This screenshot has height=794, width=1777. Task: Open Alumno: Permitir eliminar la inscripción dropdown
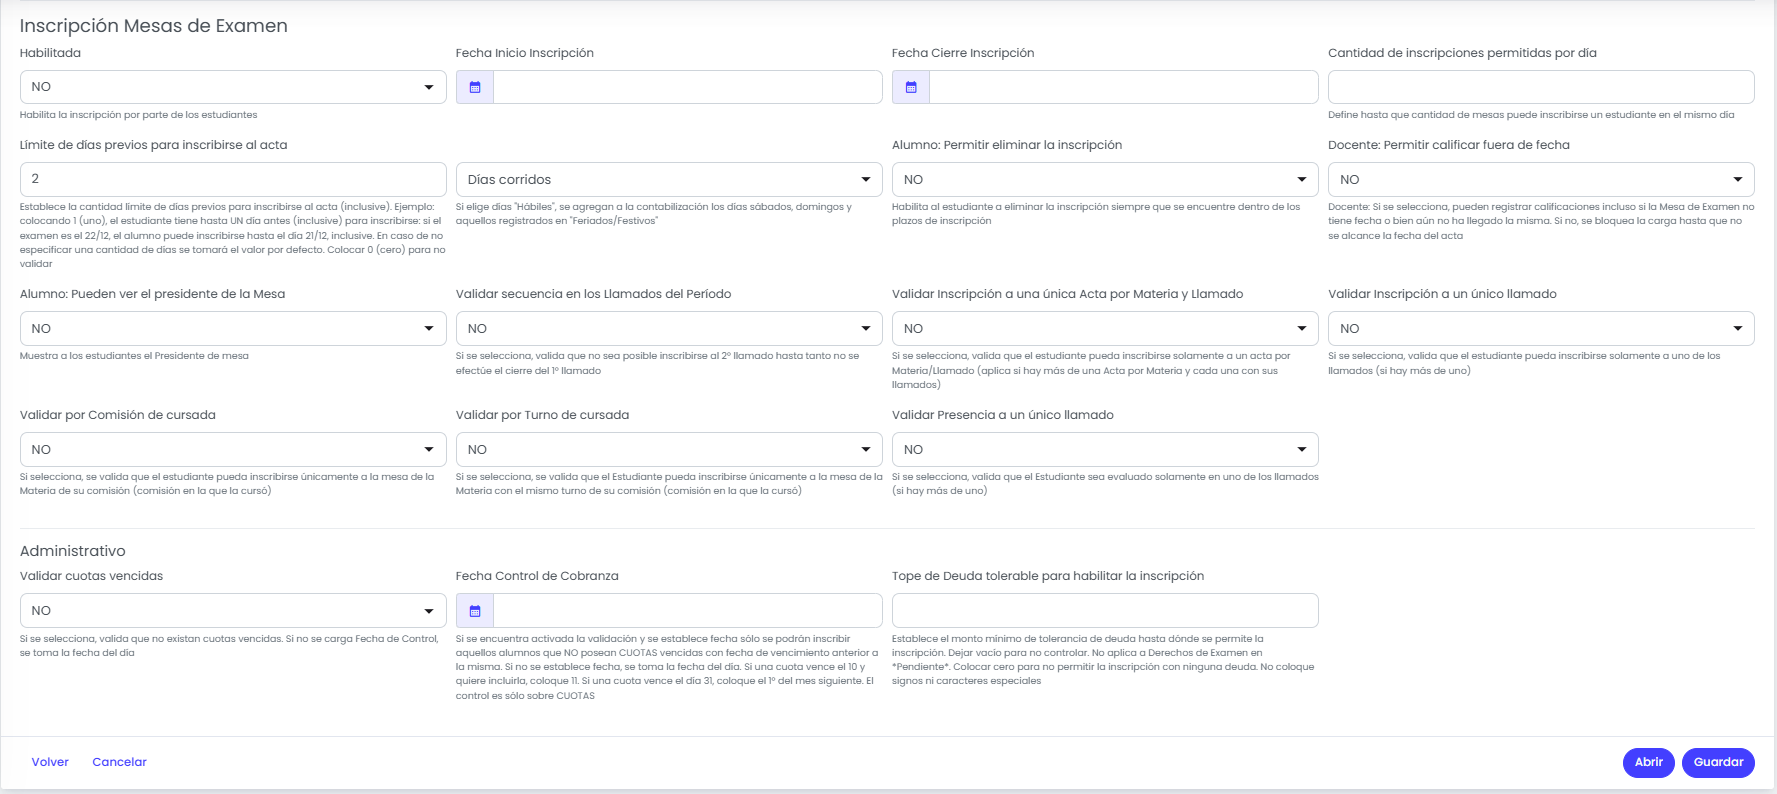point(1105,180)
